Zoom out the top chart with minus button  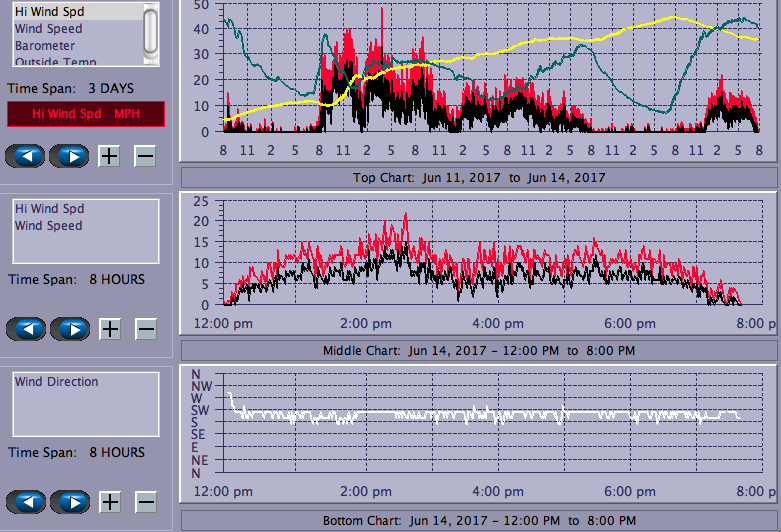145,156
